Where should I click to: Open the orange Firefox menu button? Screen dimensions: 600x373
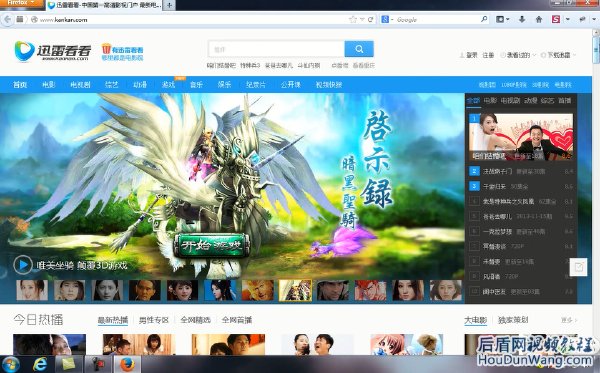(22, 3)
